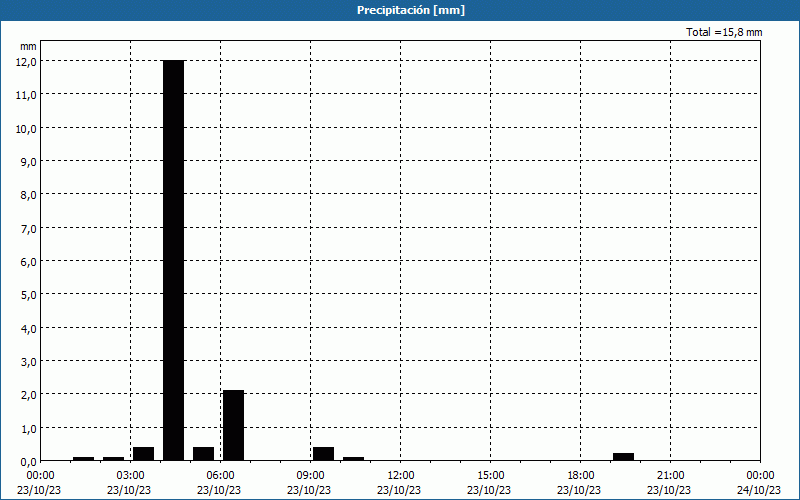Click the 09:00 time label
800x500 pixels.
click(310, 476)
